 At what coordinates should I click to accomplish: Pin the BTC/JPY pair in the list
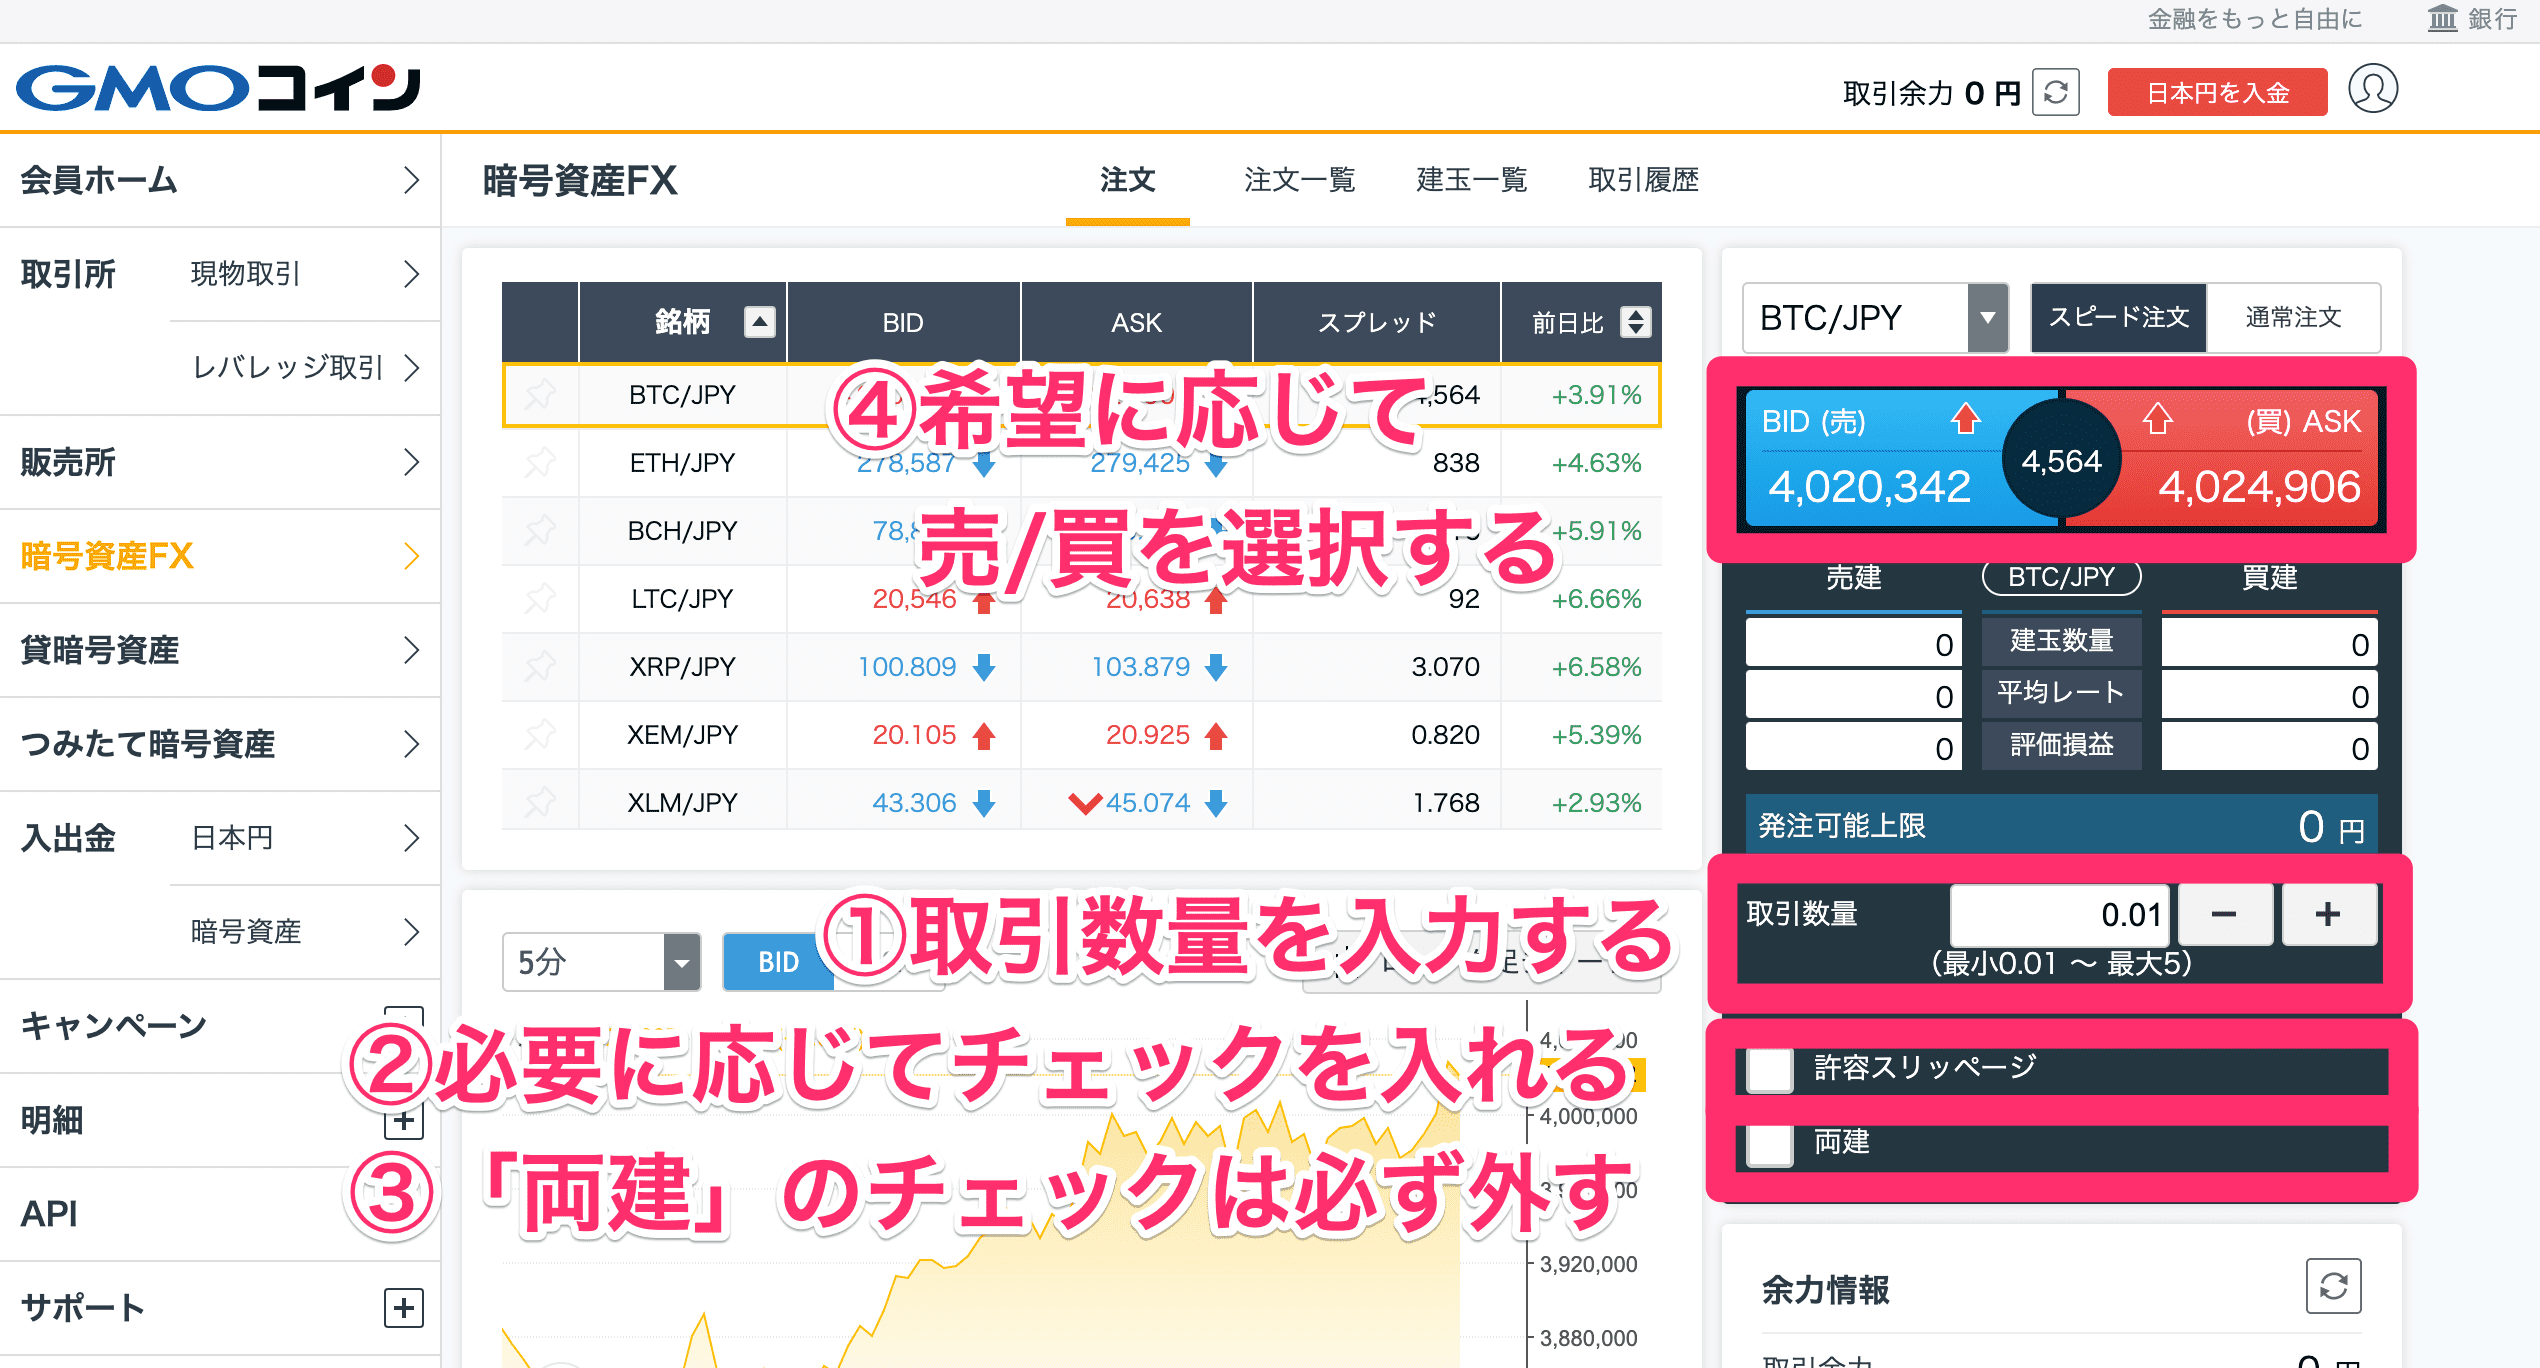click(x=540, y=394)
